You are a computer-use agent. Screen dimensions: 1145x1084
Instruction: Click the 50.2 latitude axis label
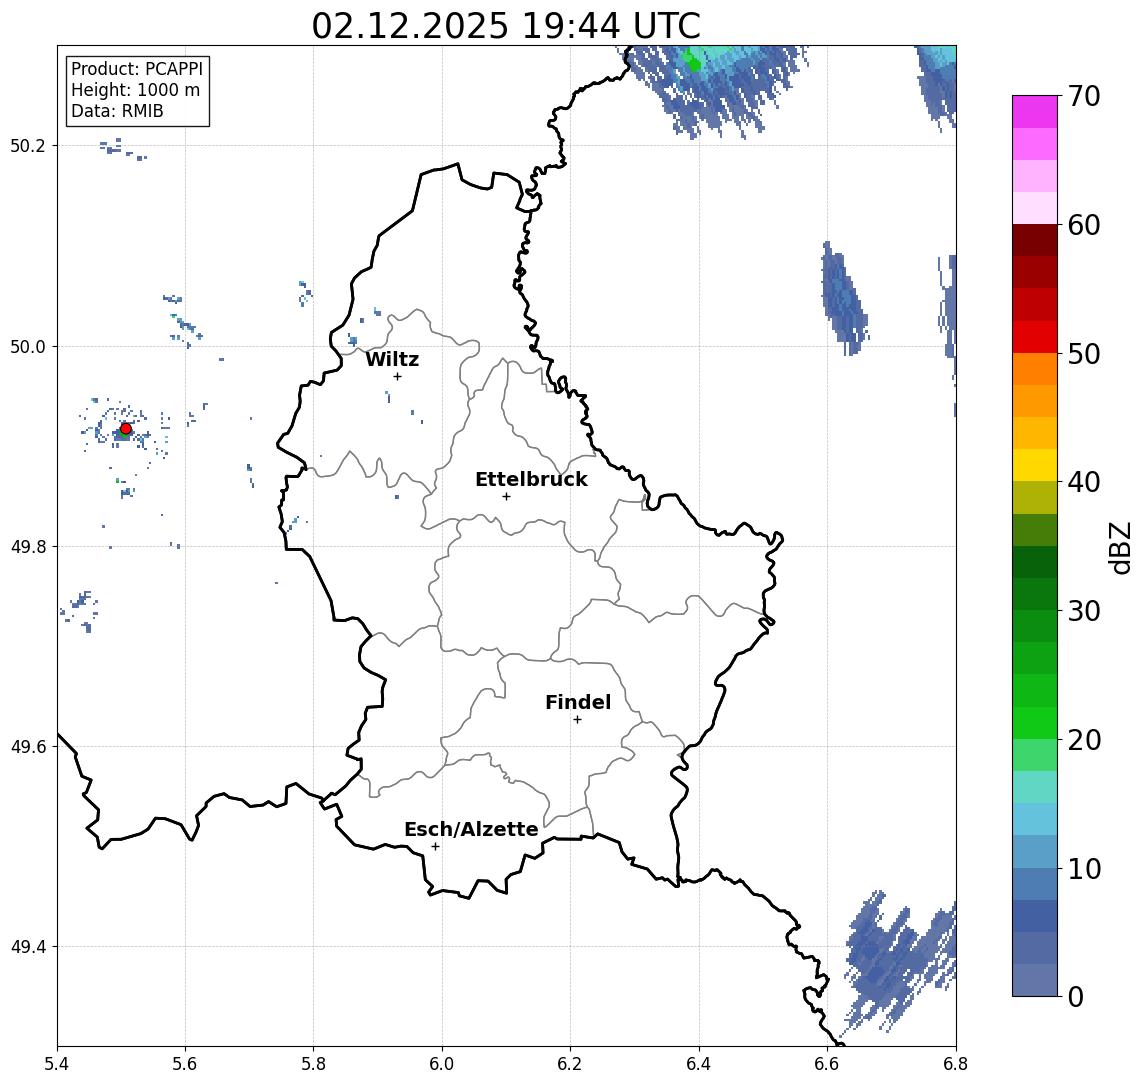click(x=27, y=145)
